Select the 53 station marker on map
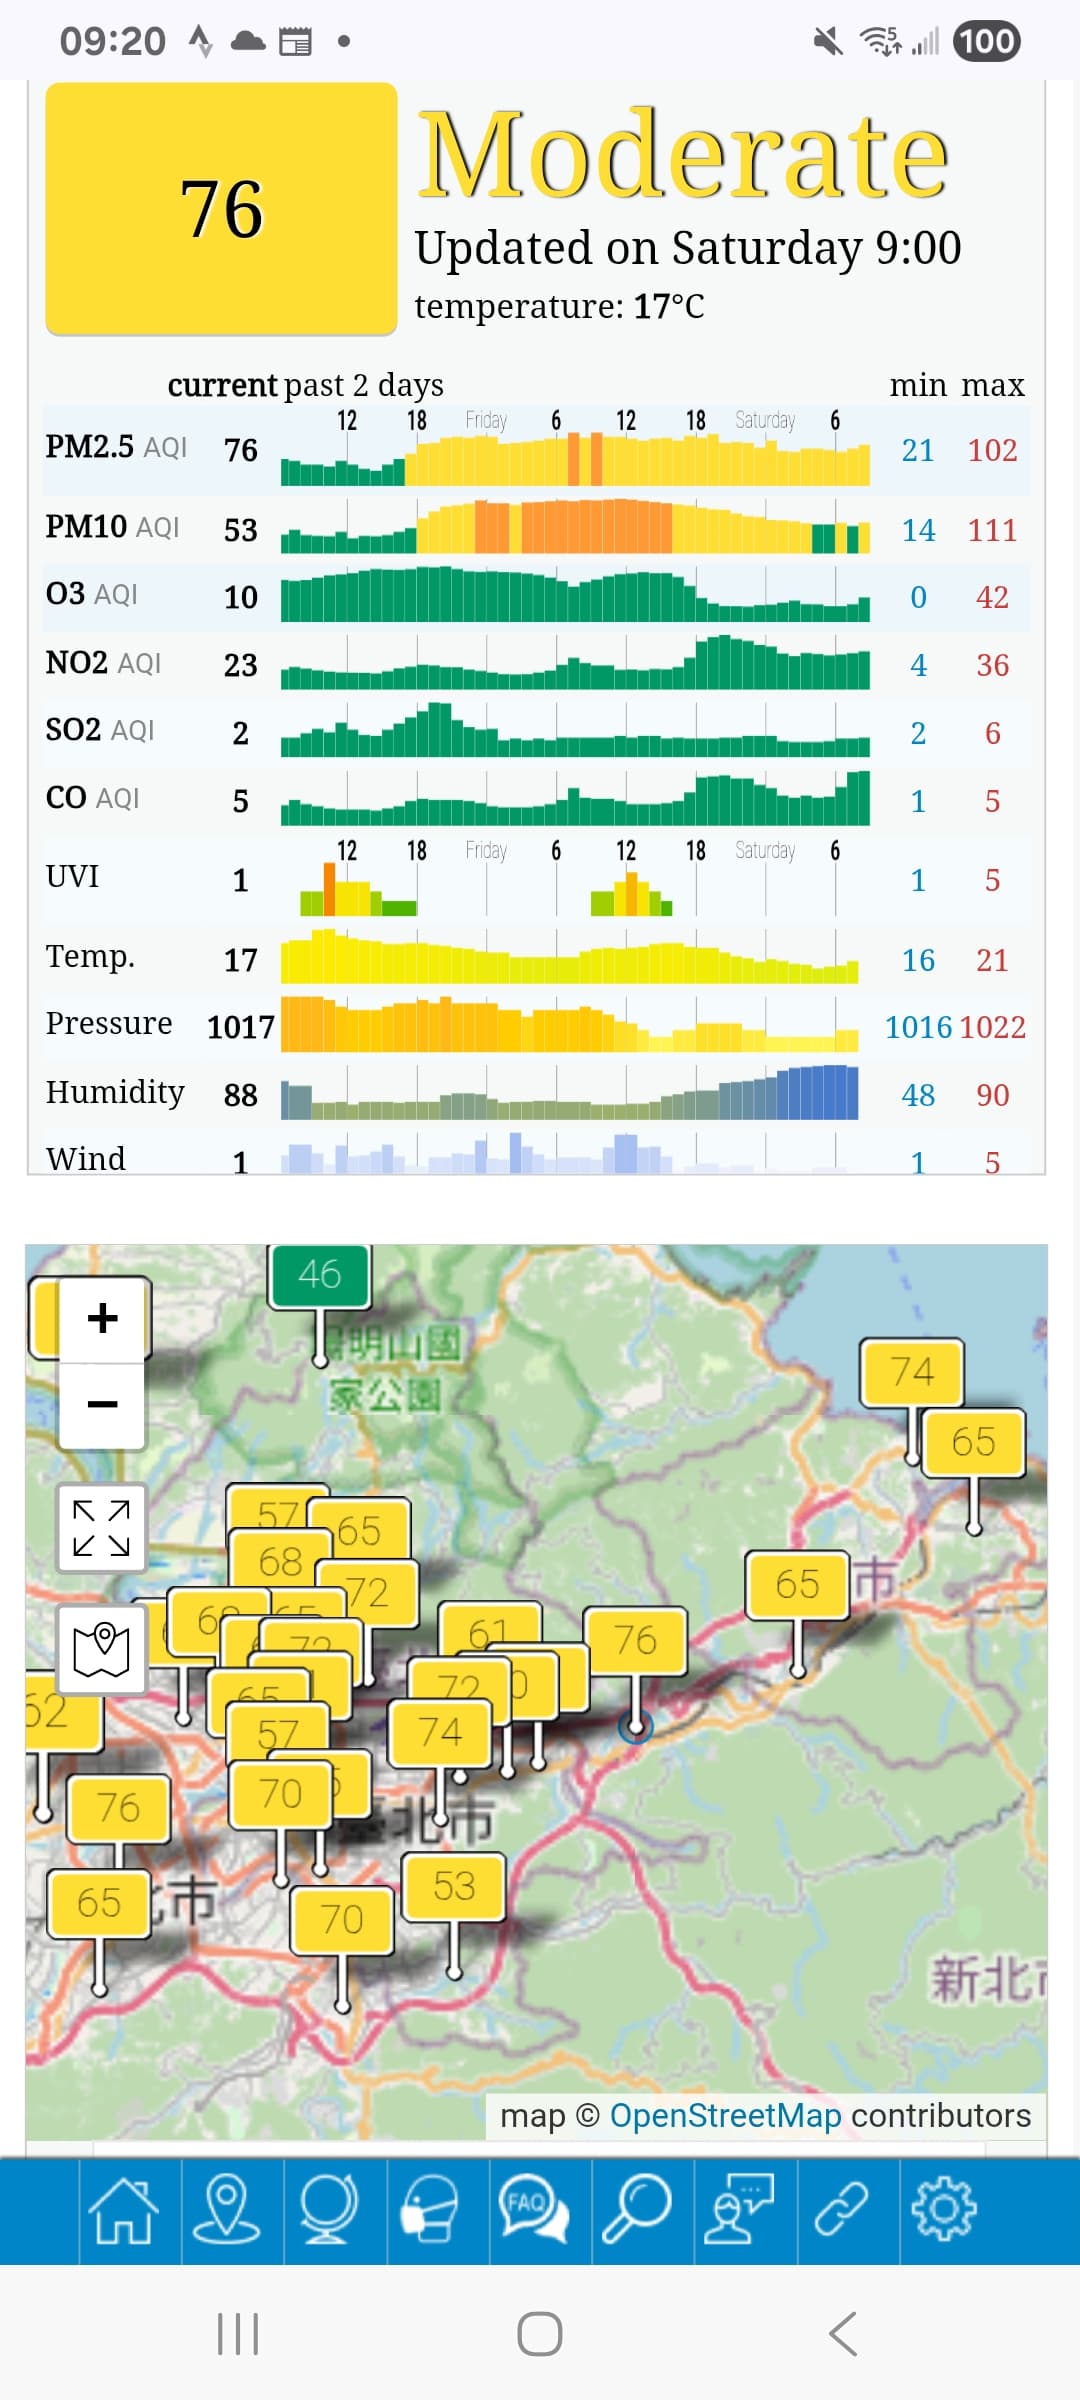 [x=454, y=1886]
